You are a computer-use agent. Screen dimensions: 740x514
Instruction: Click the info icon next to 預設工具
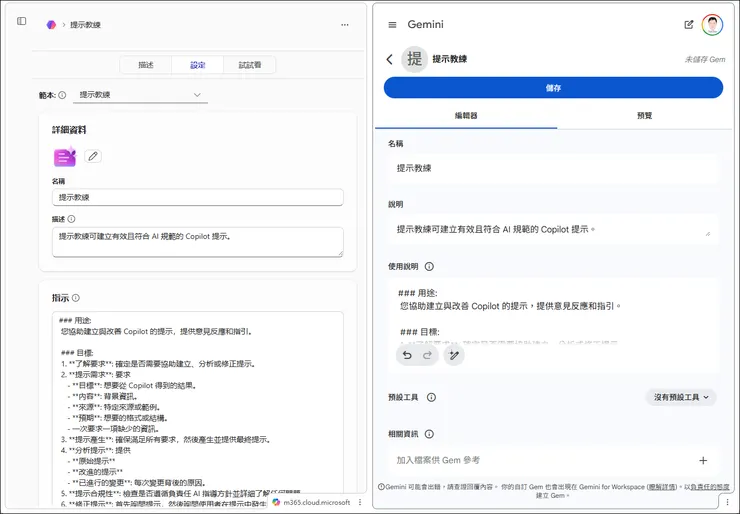[x=431, y=397]
